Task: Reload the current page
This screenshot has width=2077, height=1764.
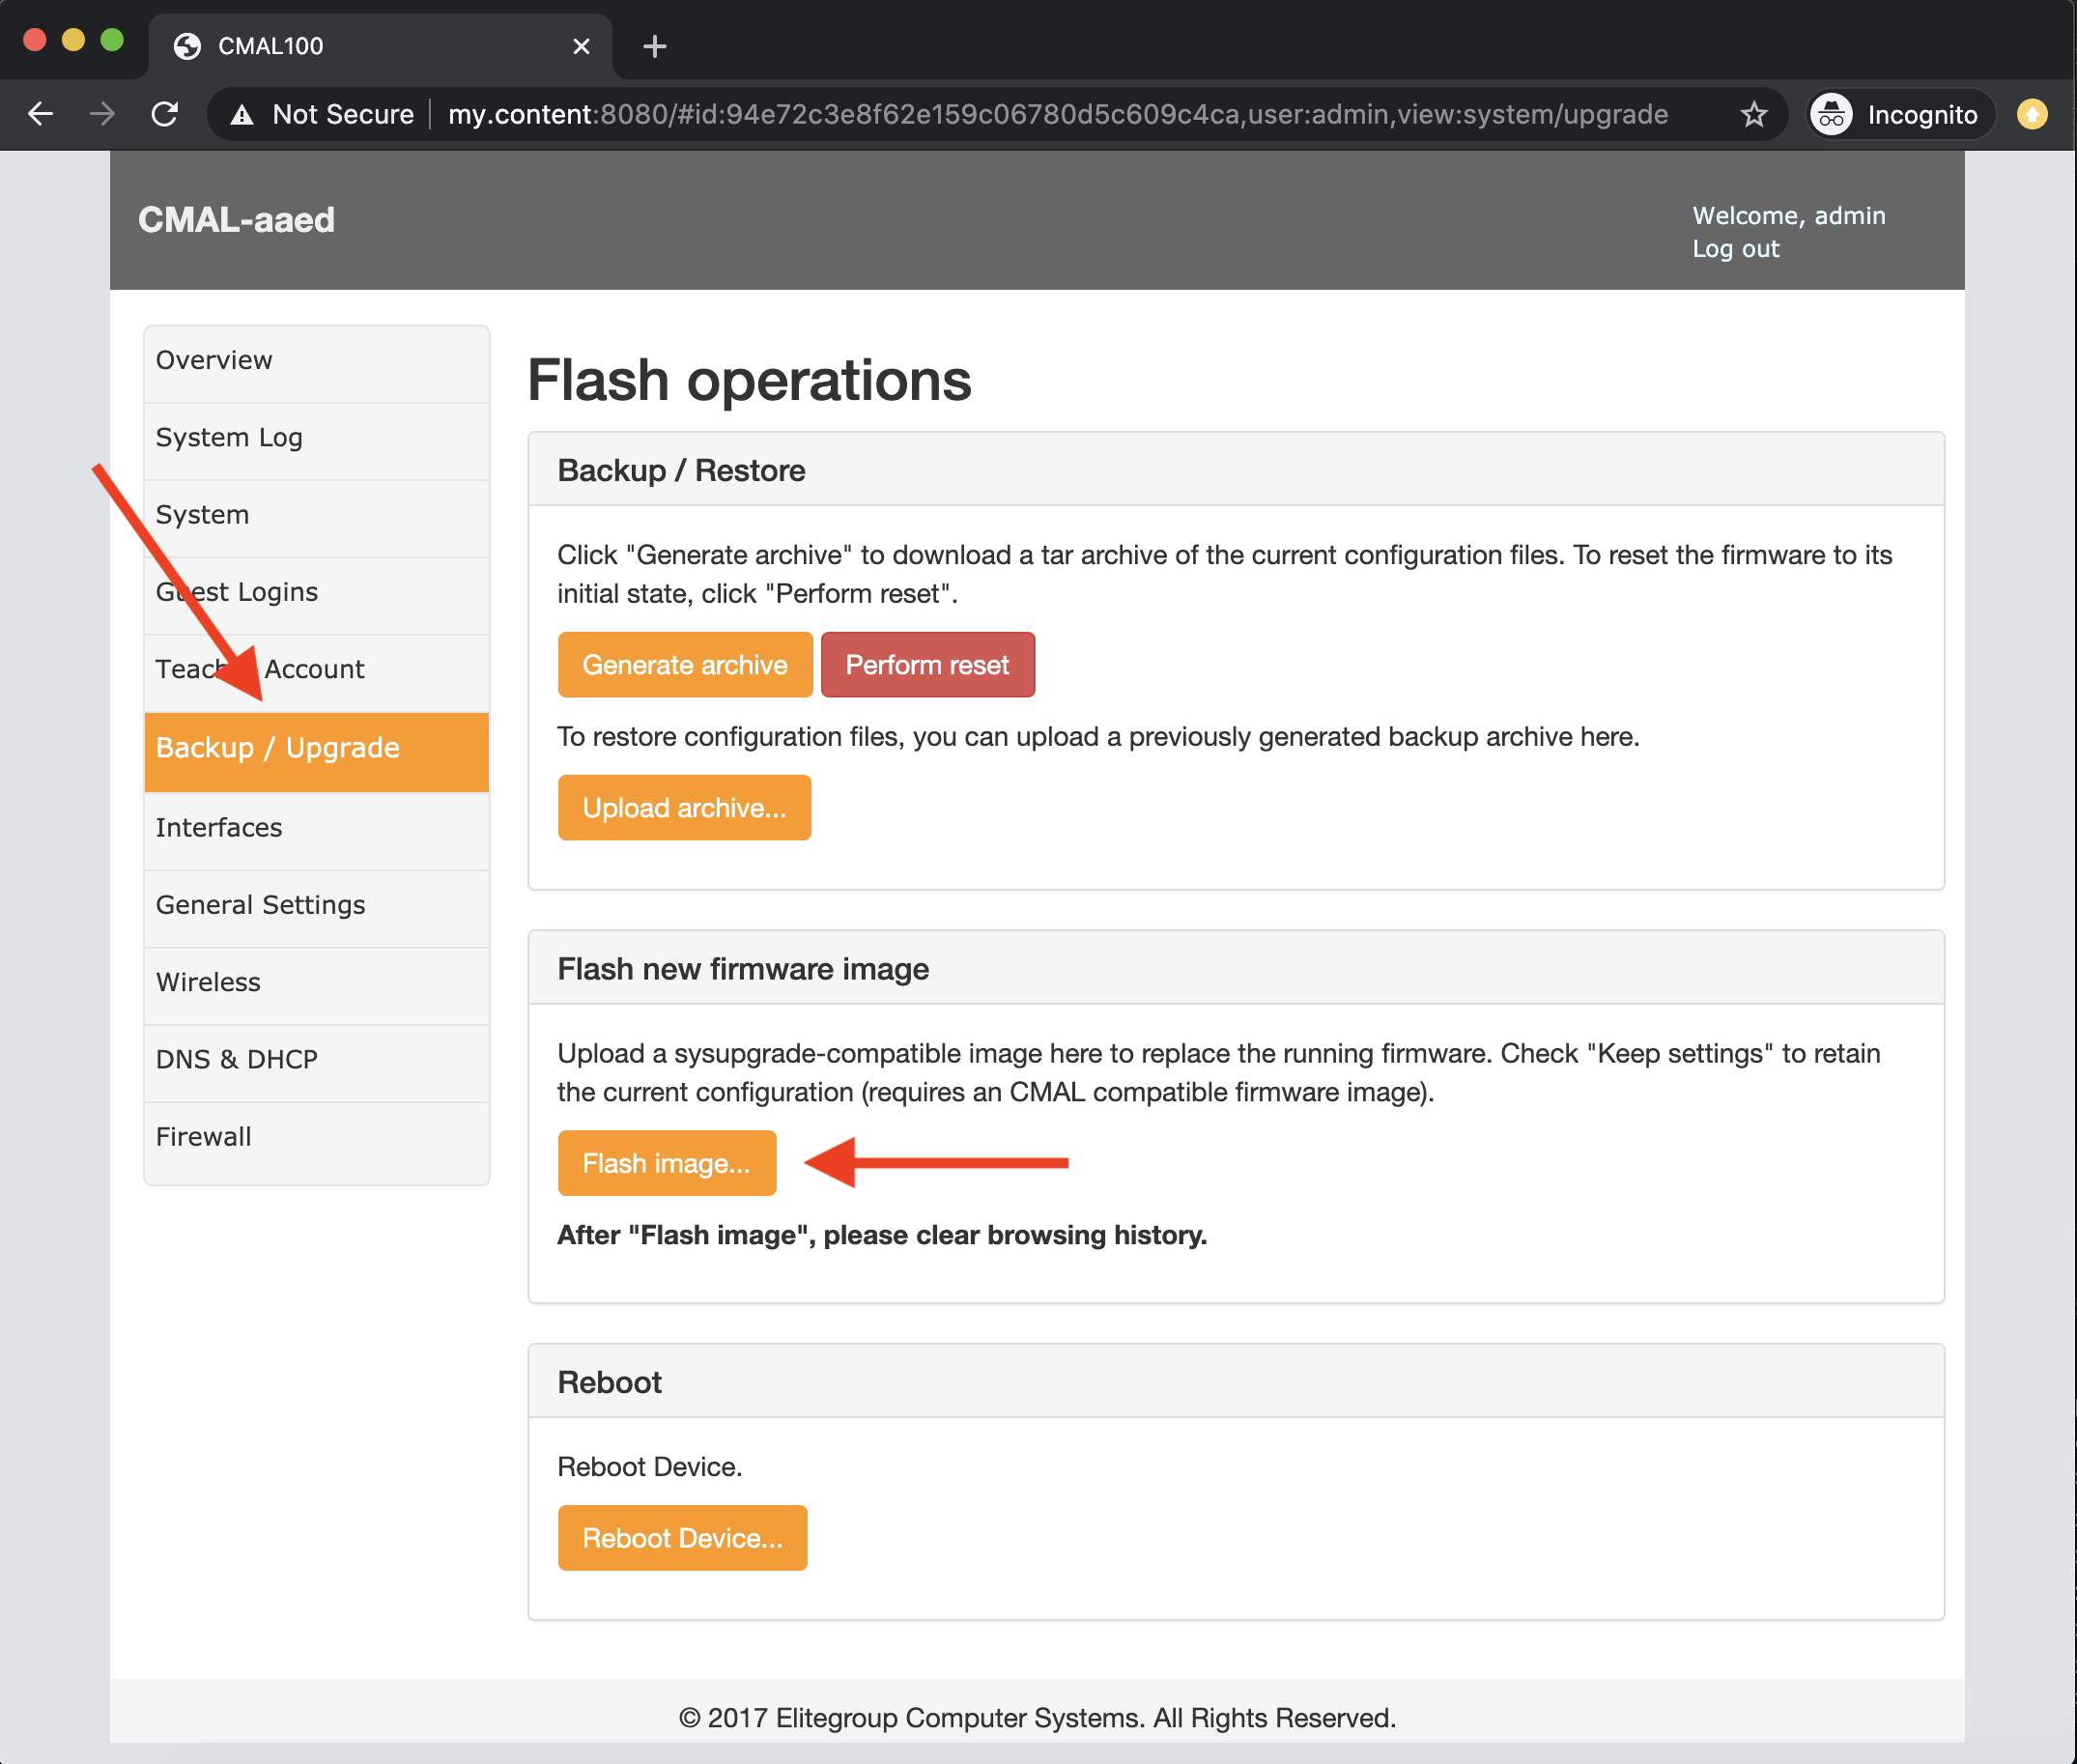Action: click(x=165, y=114)
